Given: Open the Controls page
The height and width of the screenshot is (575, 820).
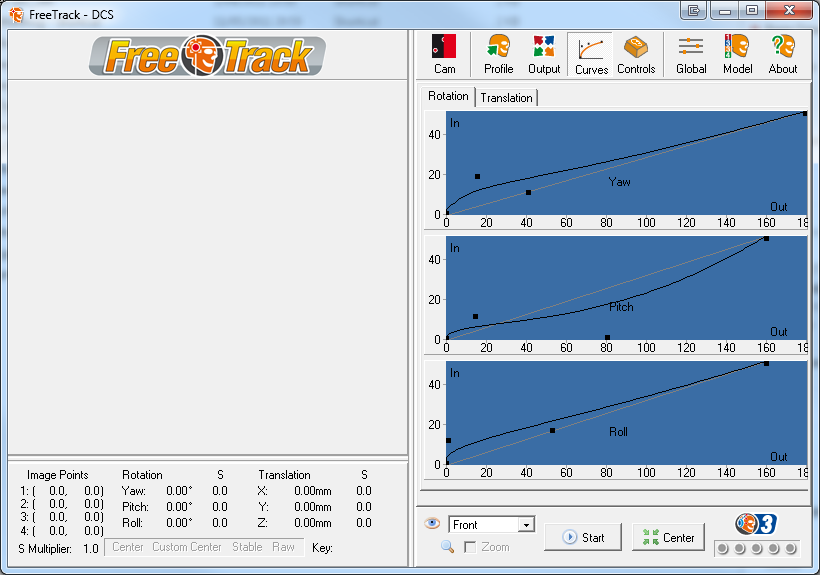Looking at the screenshot, I should point(636,54).
